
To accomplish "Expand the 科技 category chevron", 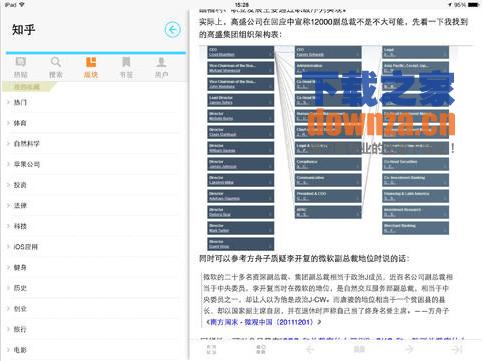I will (8, 226).
